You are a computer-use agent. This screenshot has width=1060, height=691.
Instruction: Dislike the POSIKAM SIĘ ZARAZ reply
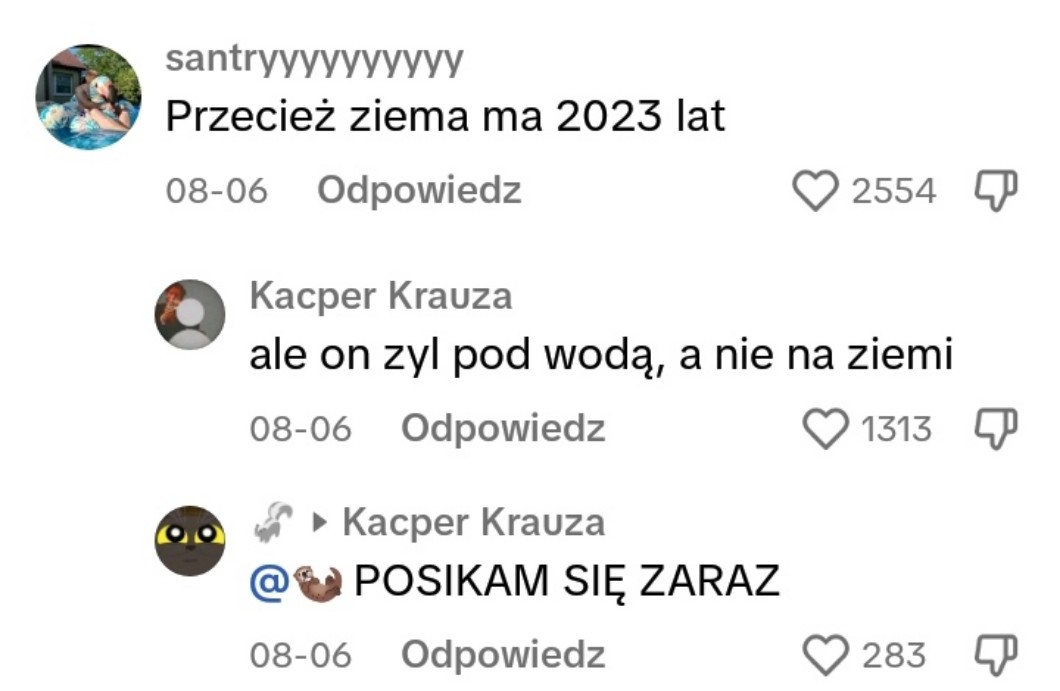coord(996,655)
